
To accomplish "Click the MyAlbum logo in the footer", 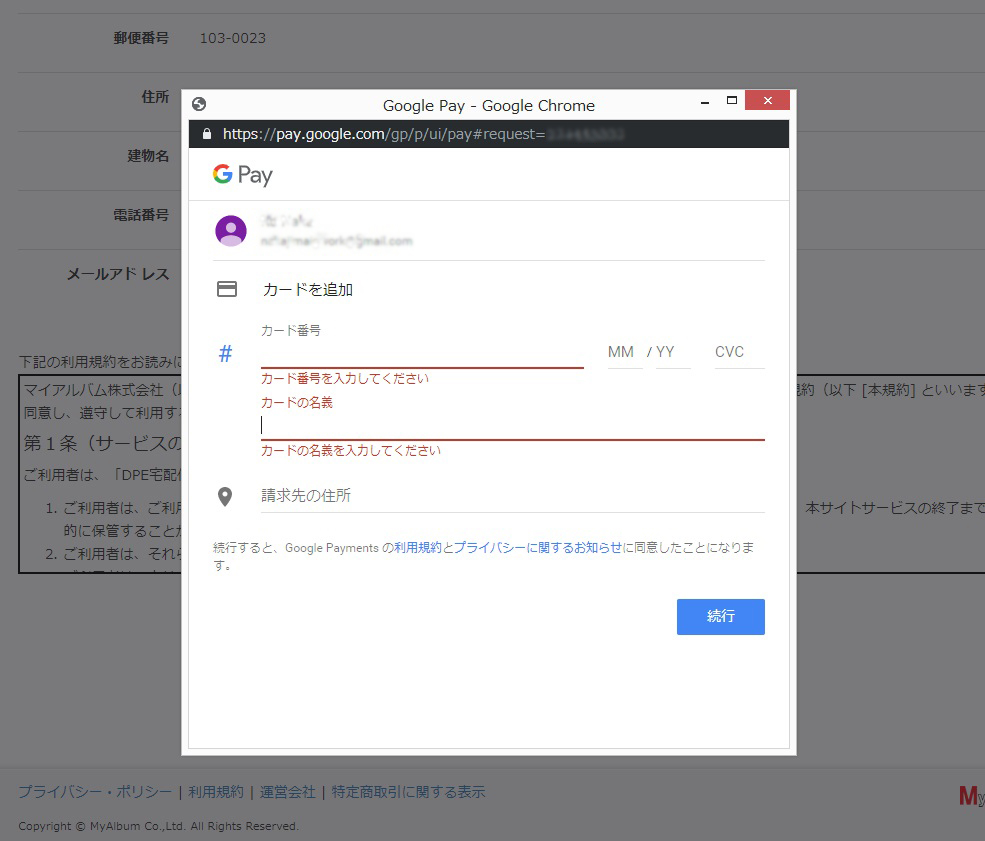I will 969,795.
